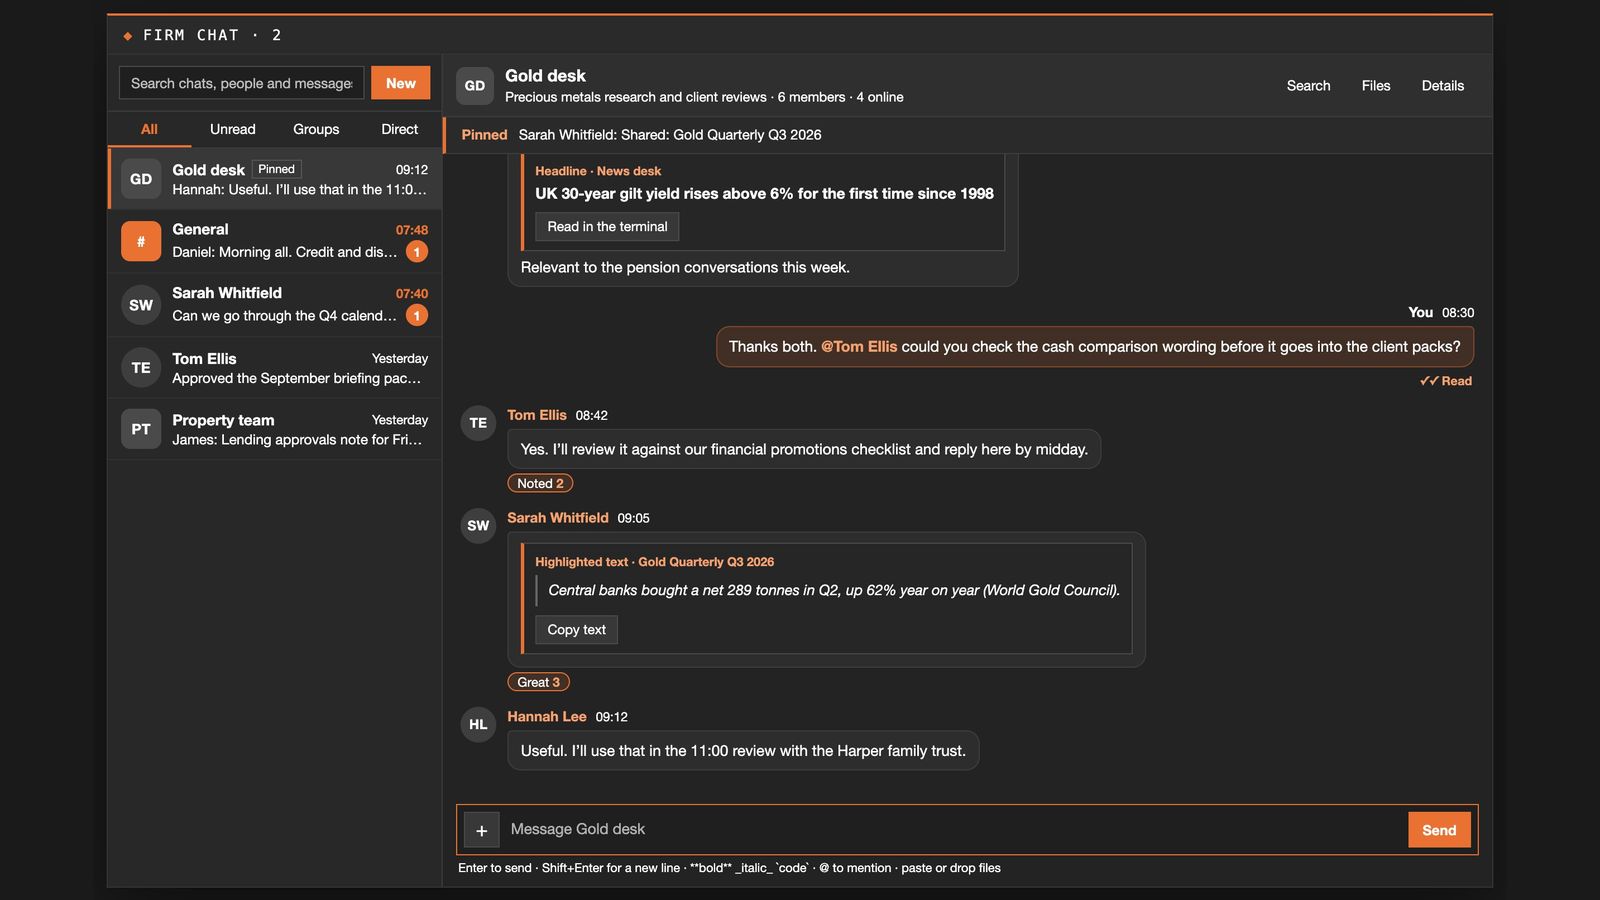Click Tom Ellis TE avatar in sidebar
The image size is (1600, 900).
pos(141,368)
